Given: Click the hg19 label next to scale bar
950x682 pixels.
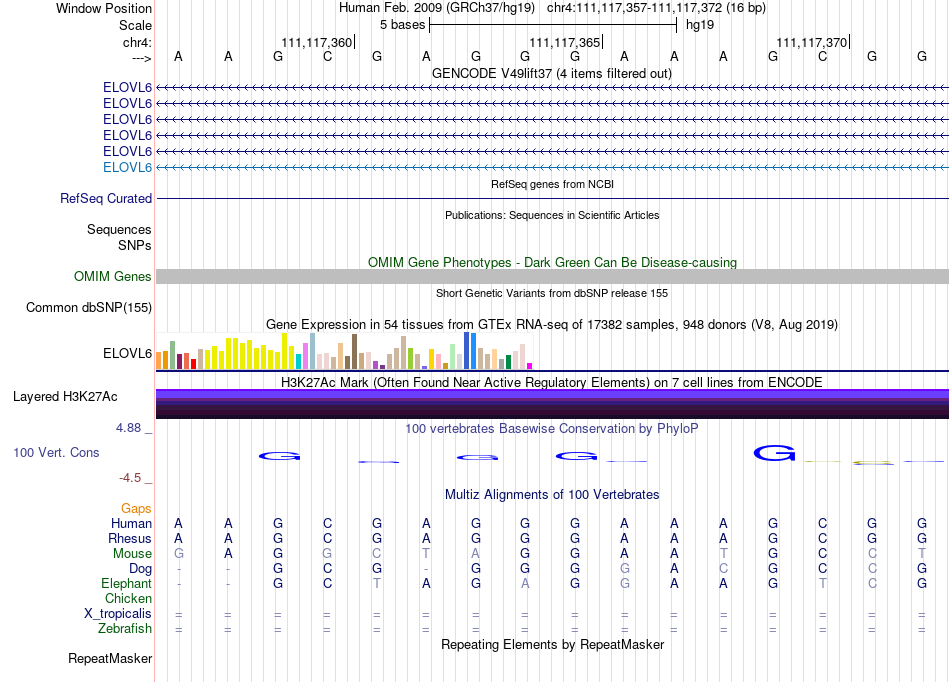Looking at the screenshot, I should click(700, 25).
